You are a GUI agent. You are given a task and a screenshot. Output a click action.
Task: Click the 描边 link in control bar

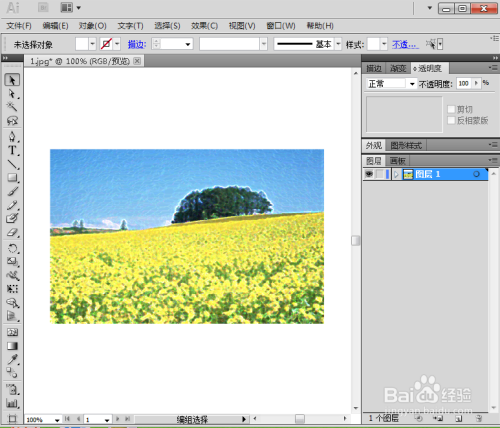(x=137, y=44)
